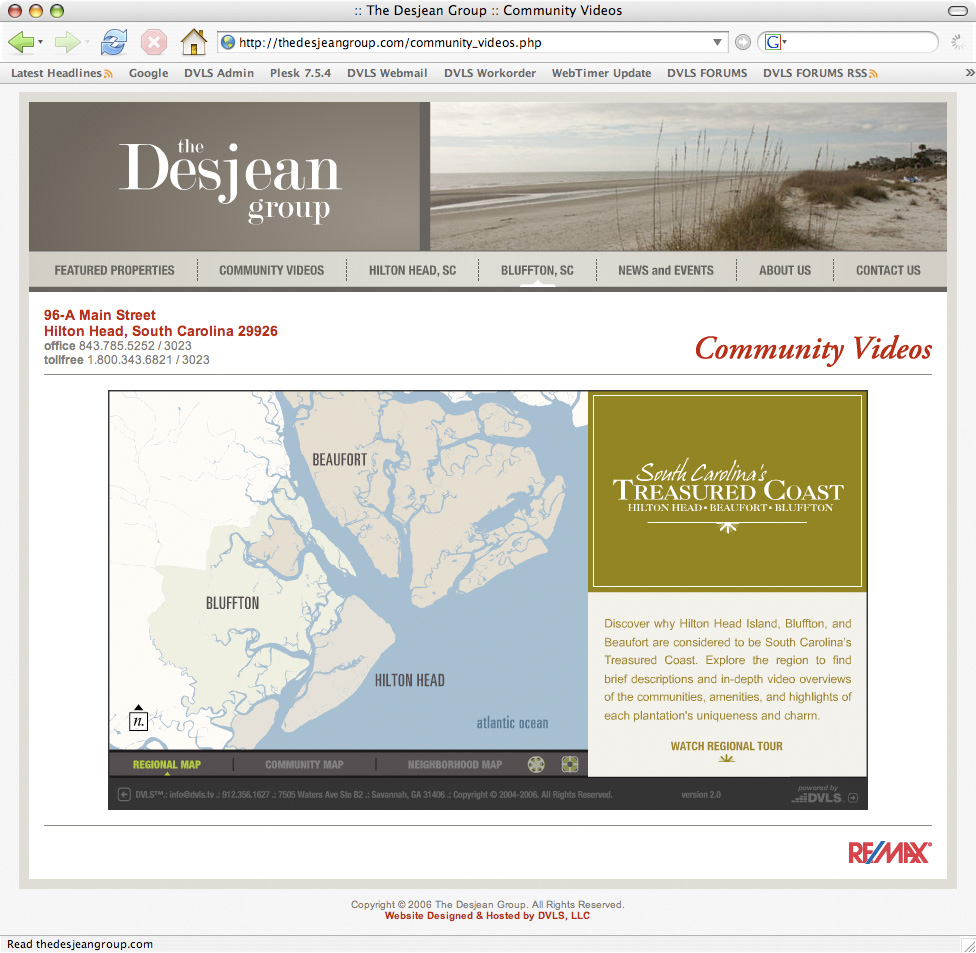Viewport: 976px width, 953px height.
Task: Click 'version 2.0' footer text
Action: coord(701,795)
